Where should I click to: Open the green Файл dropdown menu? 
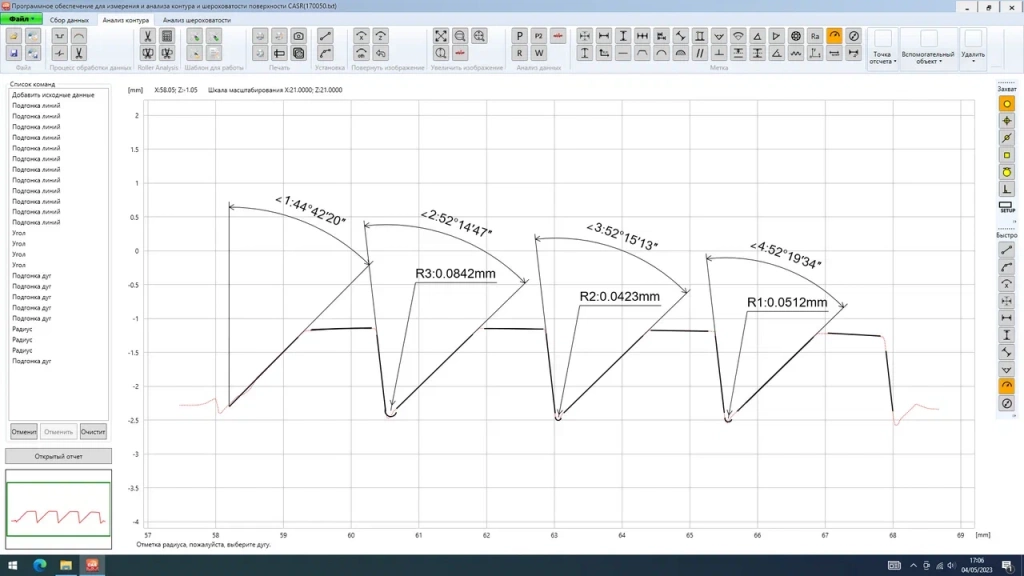point(21,19)
